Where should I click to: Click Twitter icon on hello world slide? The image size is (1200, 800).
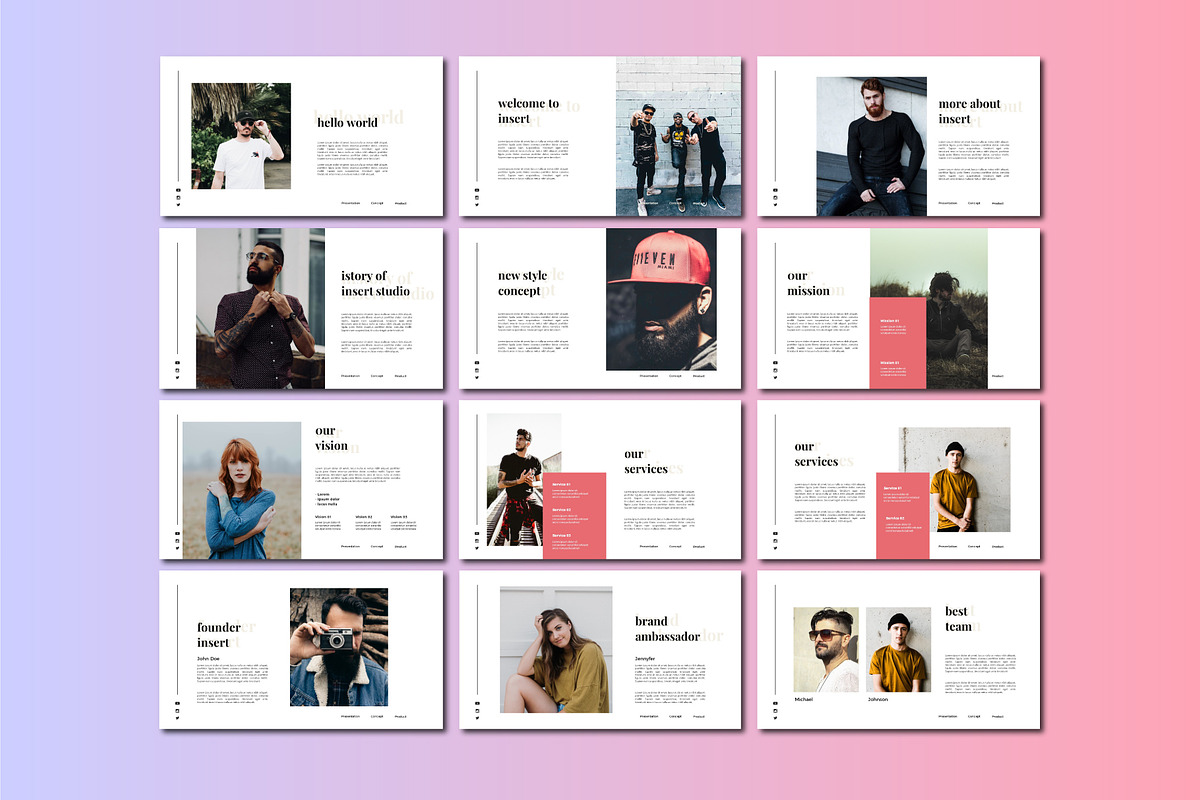point(178,205)
